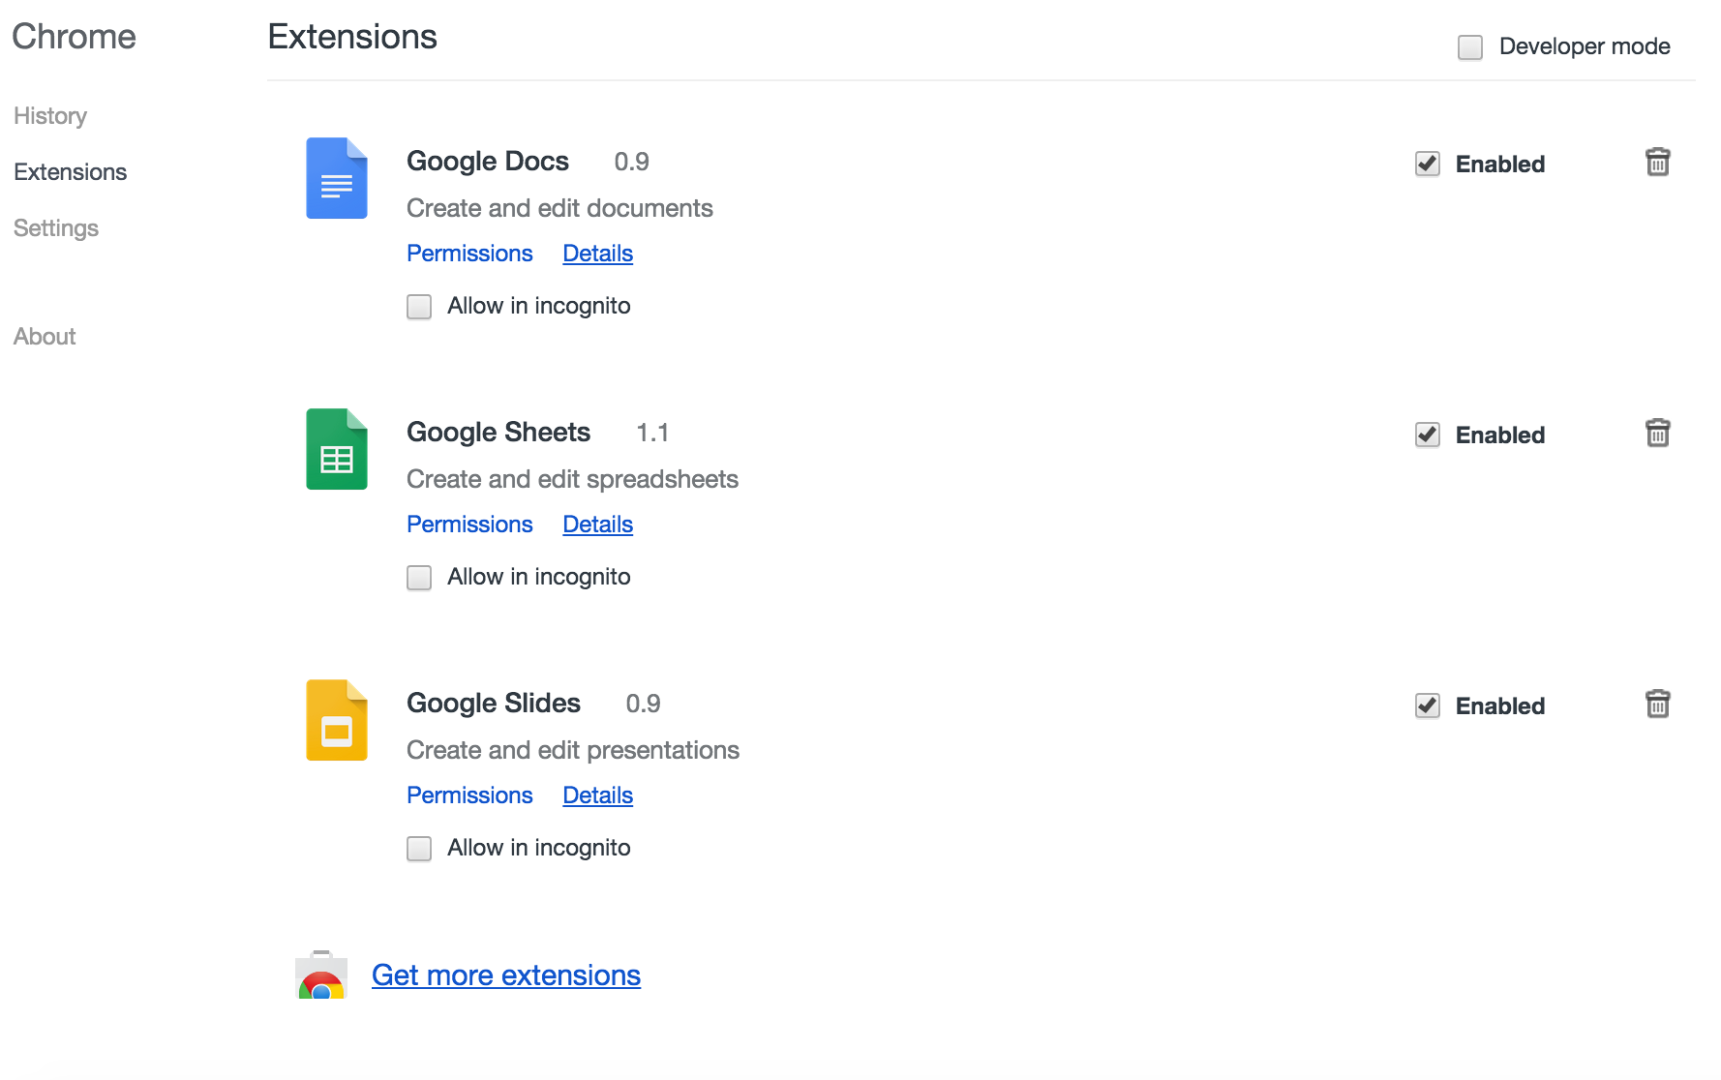Go to Settings in the sidebar

[56, 228]
